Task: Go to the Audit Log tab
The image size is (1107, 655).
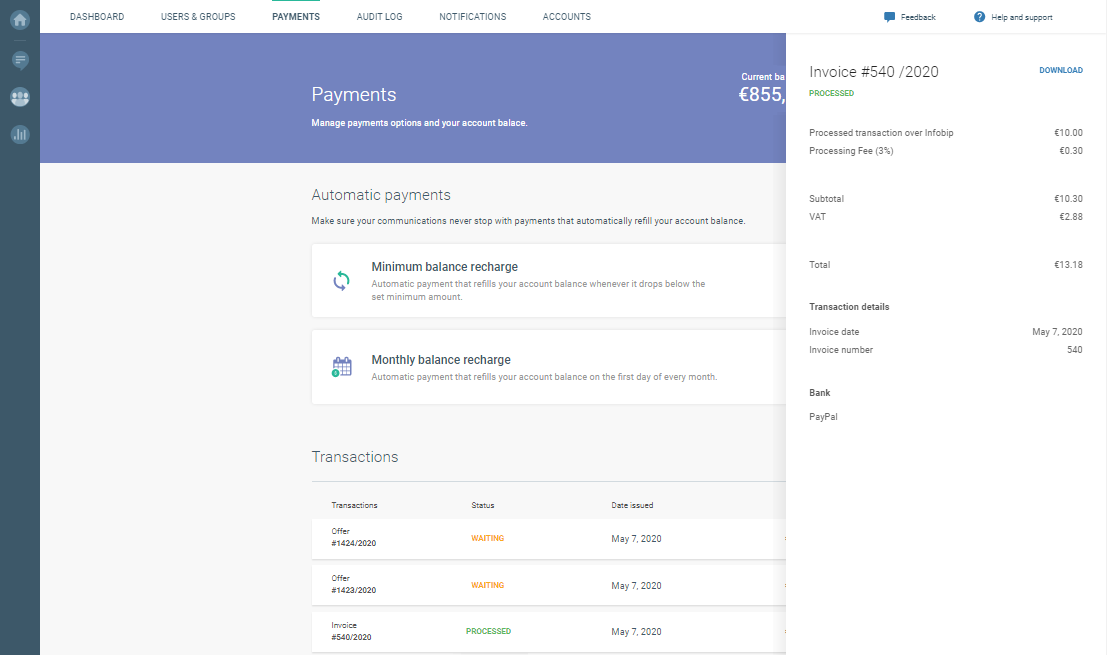Action: [x=379, y=17]
